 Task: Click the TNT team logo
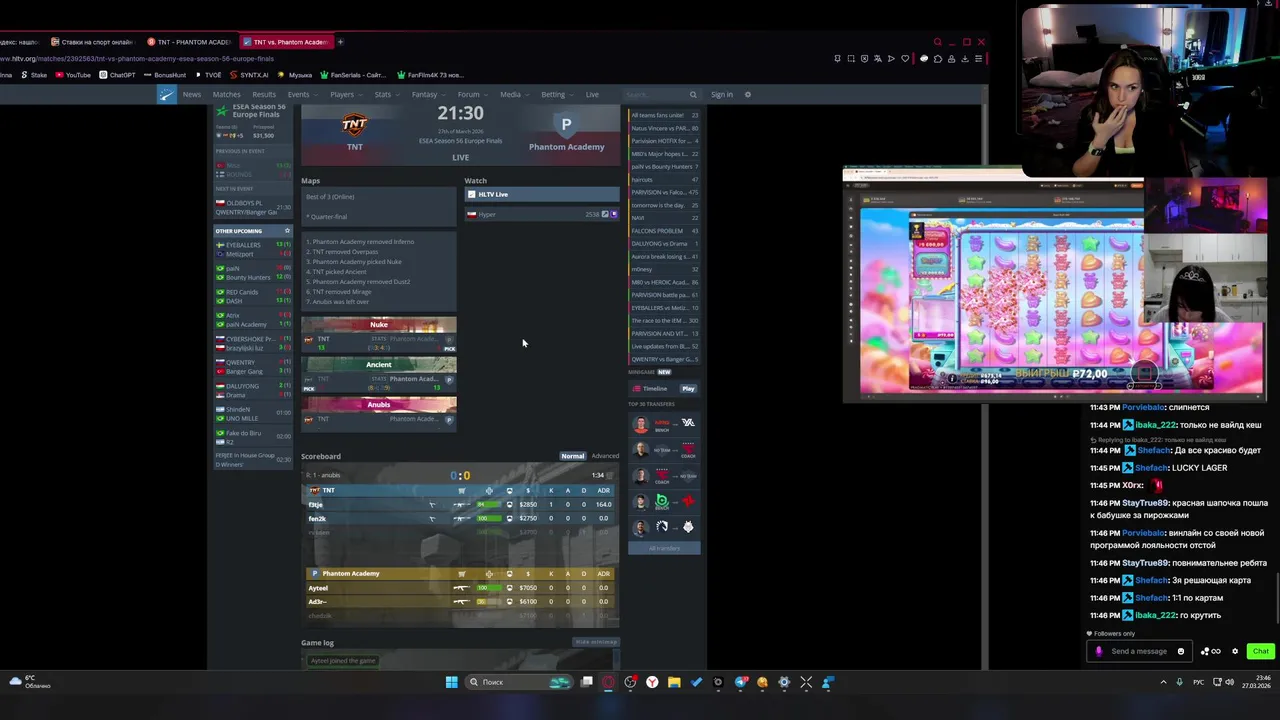(x=354, y=125)
